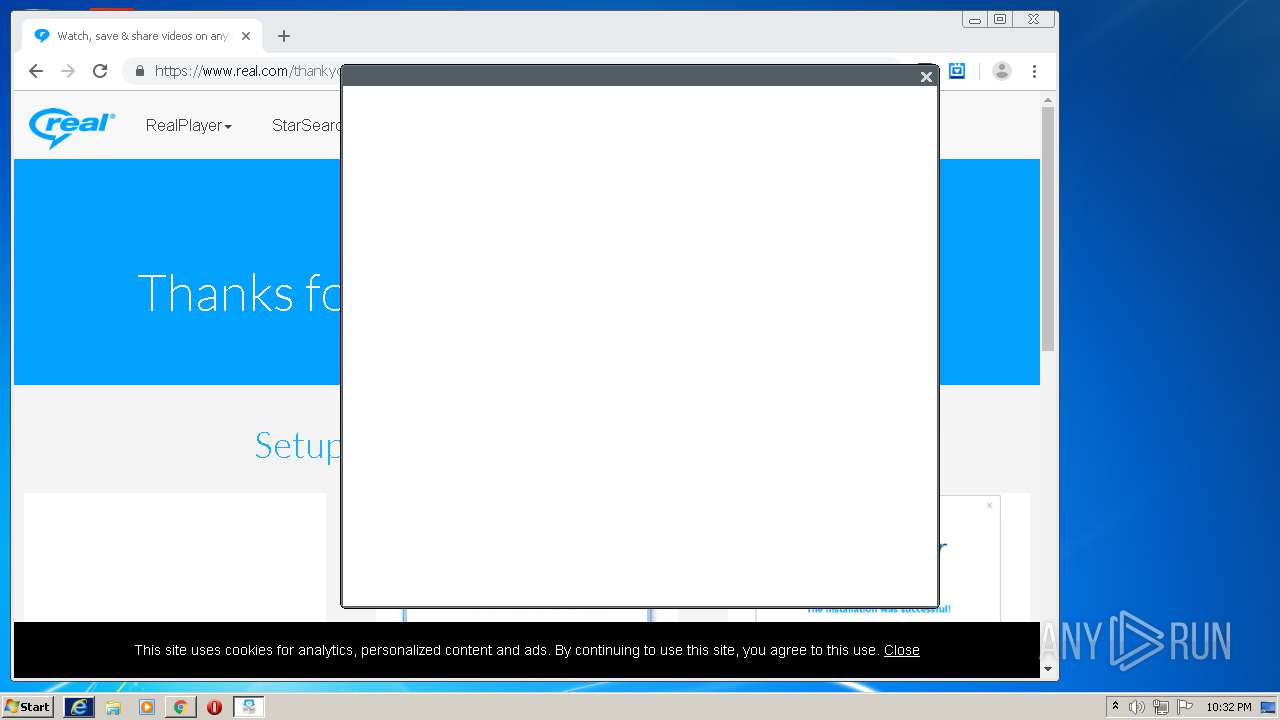The image size is (1280, 720).
Task: Click the vertical scrollbar thumb
Action: pyautogui.click(x=1048, y=228)
